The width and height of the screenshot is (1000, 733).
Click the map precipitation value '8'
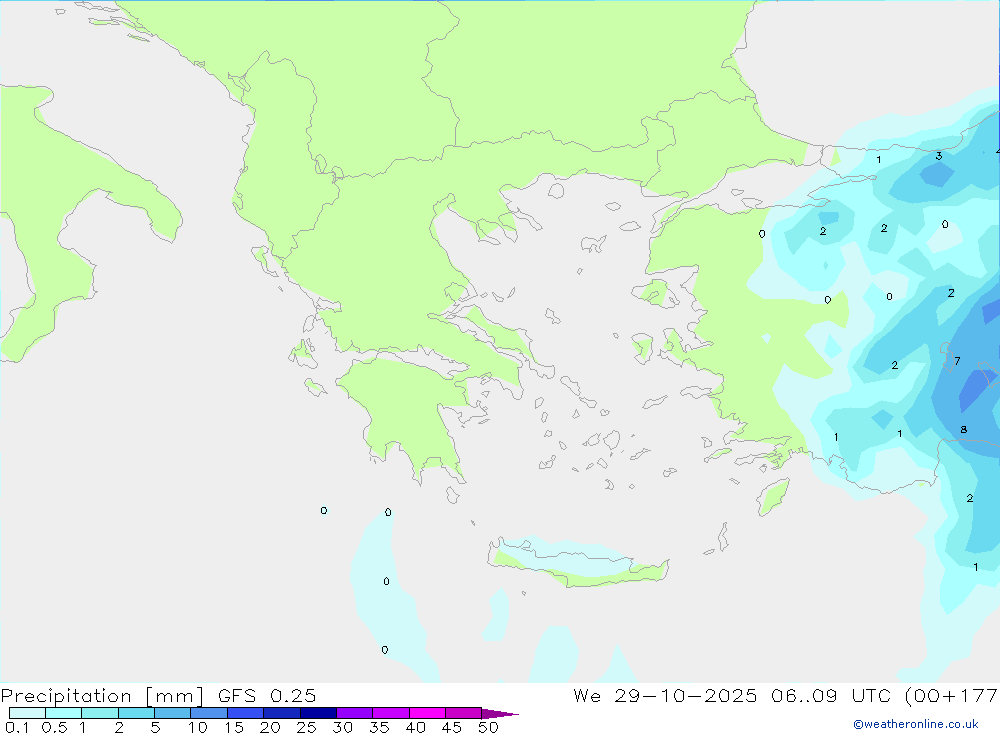coord(964,429)
